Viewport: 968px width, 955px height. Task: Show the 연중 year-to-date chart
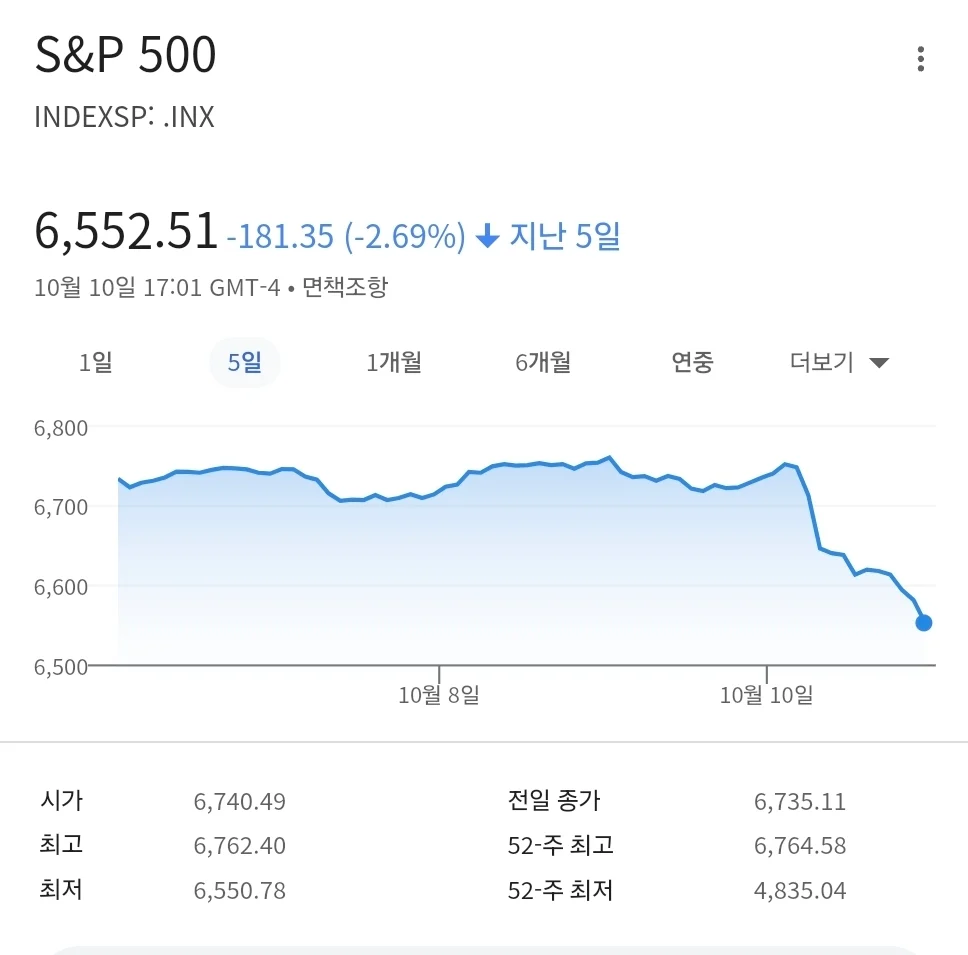pyautogui.click(x=692, y=362)
